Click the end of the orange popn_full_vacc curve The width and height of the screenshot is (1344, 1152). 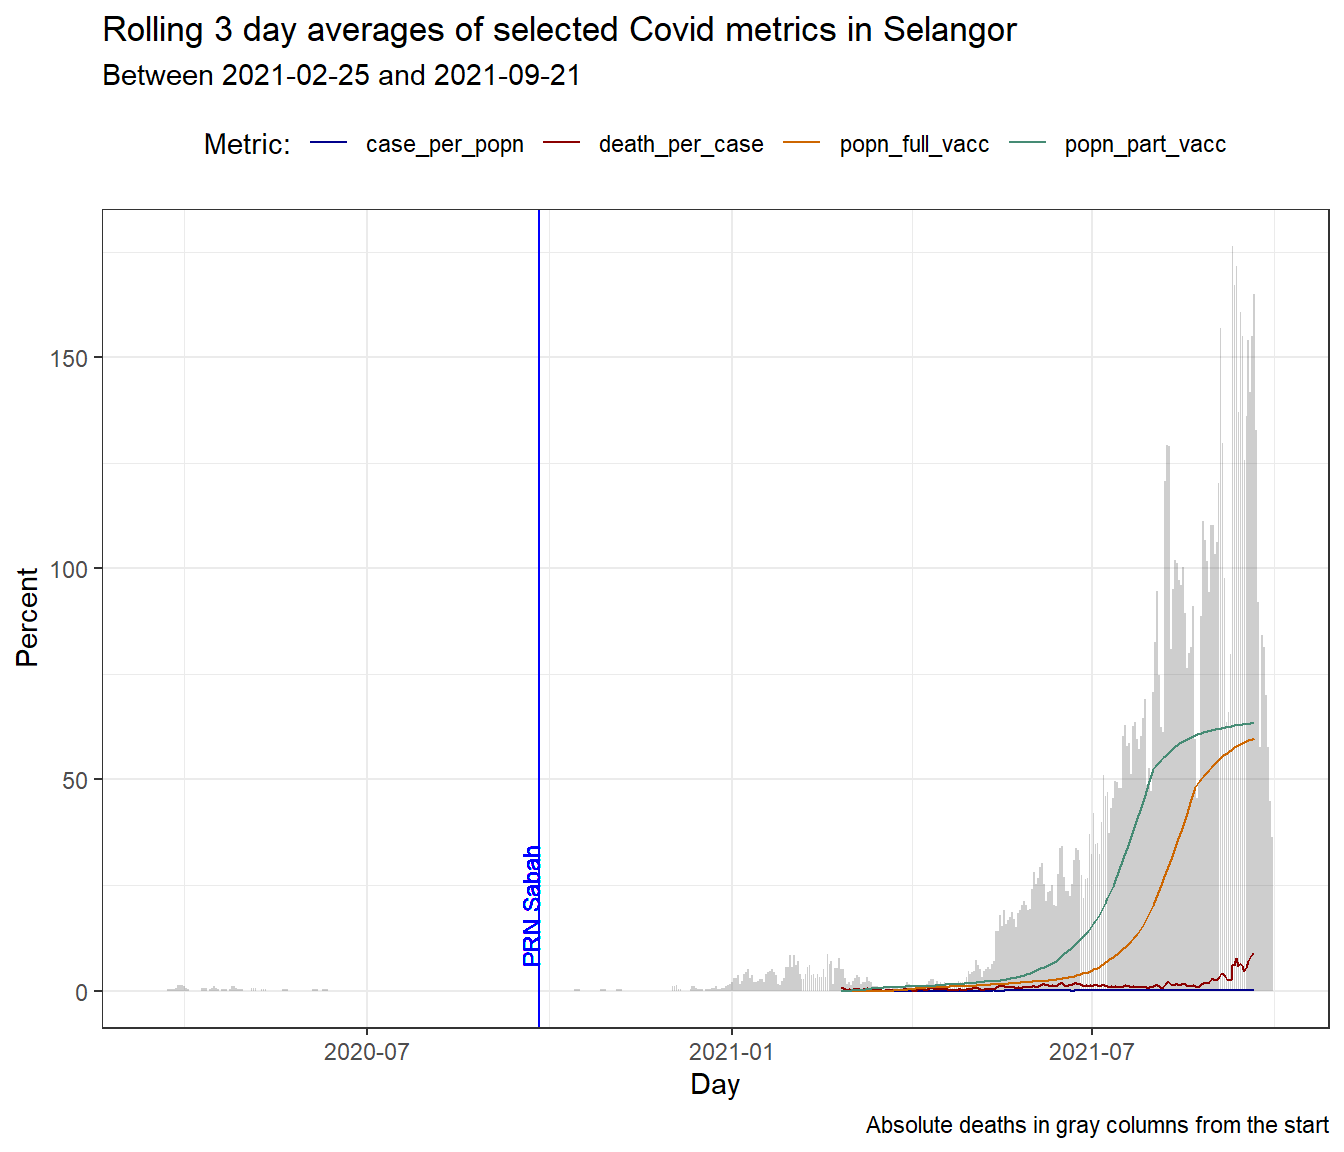point(1252,740)
